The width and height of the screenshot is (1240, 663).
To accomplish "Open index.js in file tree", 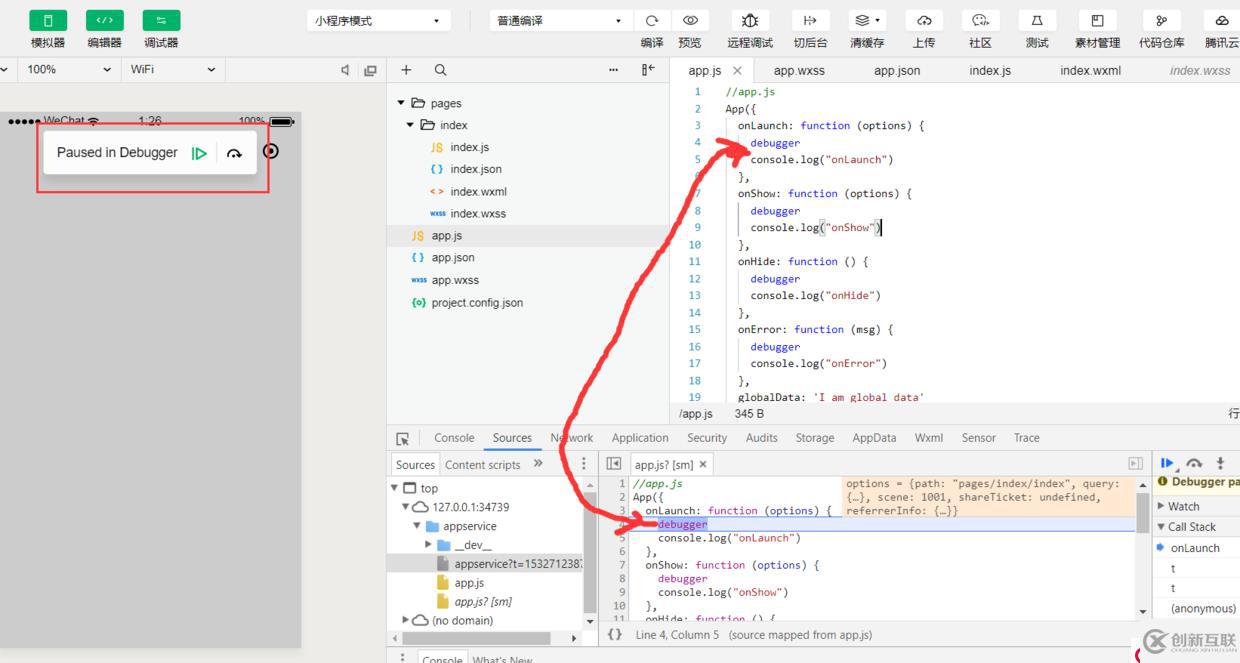I will pyautogui.click(x=469, y=147).
